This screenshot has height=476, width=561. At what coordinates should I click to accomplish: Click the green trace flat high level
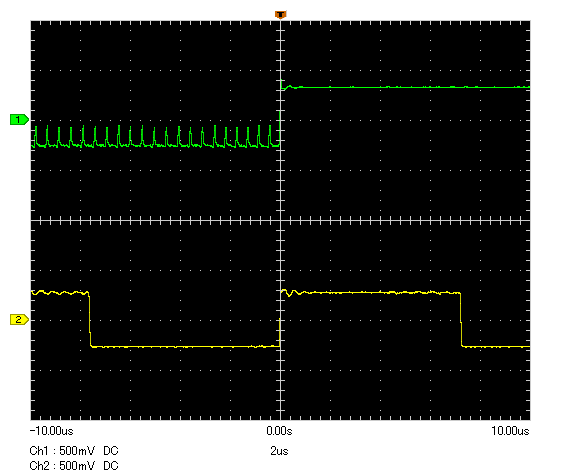408,87
